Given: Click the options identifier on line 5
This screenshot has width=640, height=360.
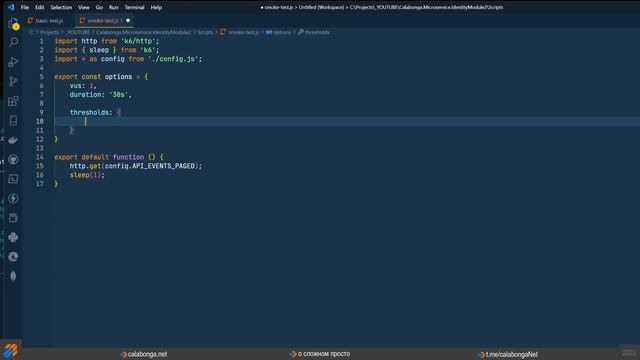Looking at the screenshot, I should click(118, 77).
